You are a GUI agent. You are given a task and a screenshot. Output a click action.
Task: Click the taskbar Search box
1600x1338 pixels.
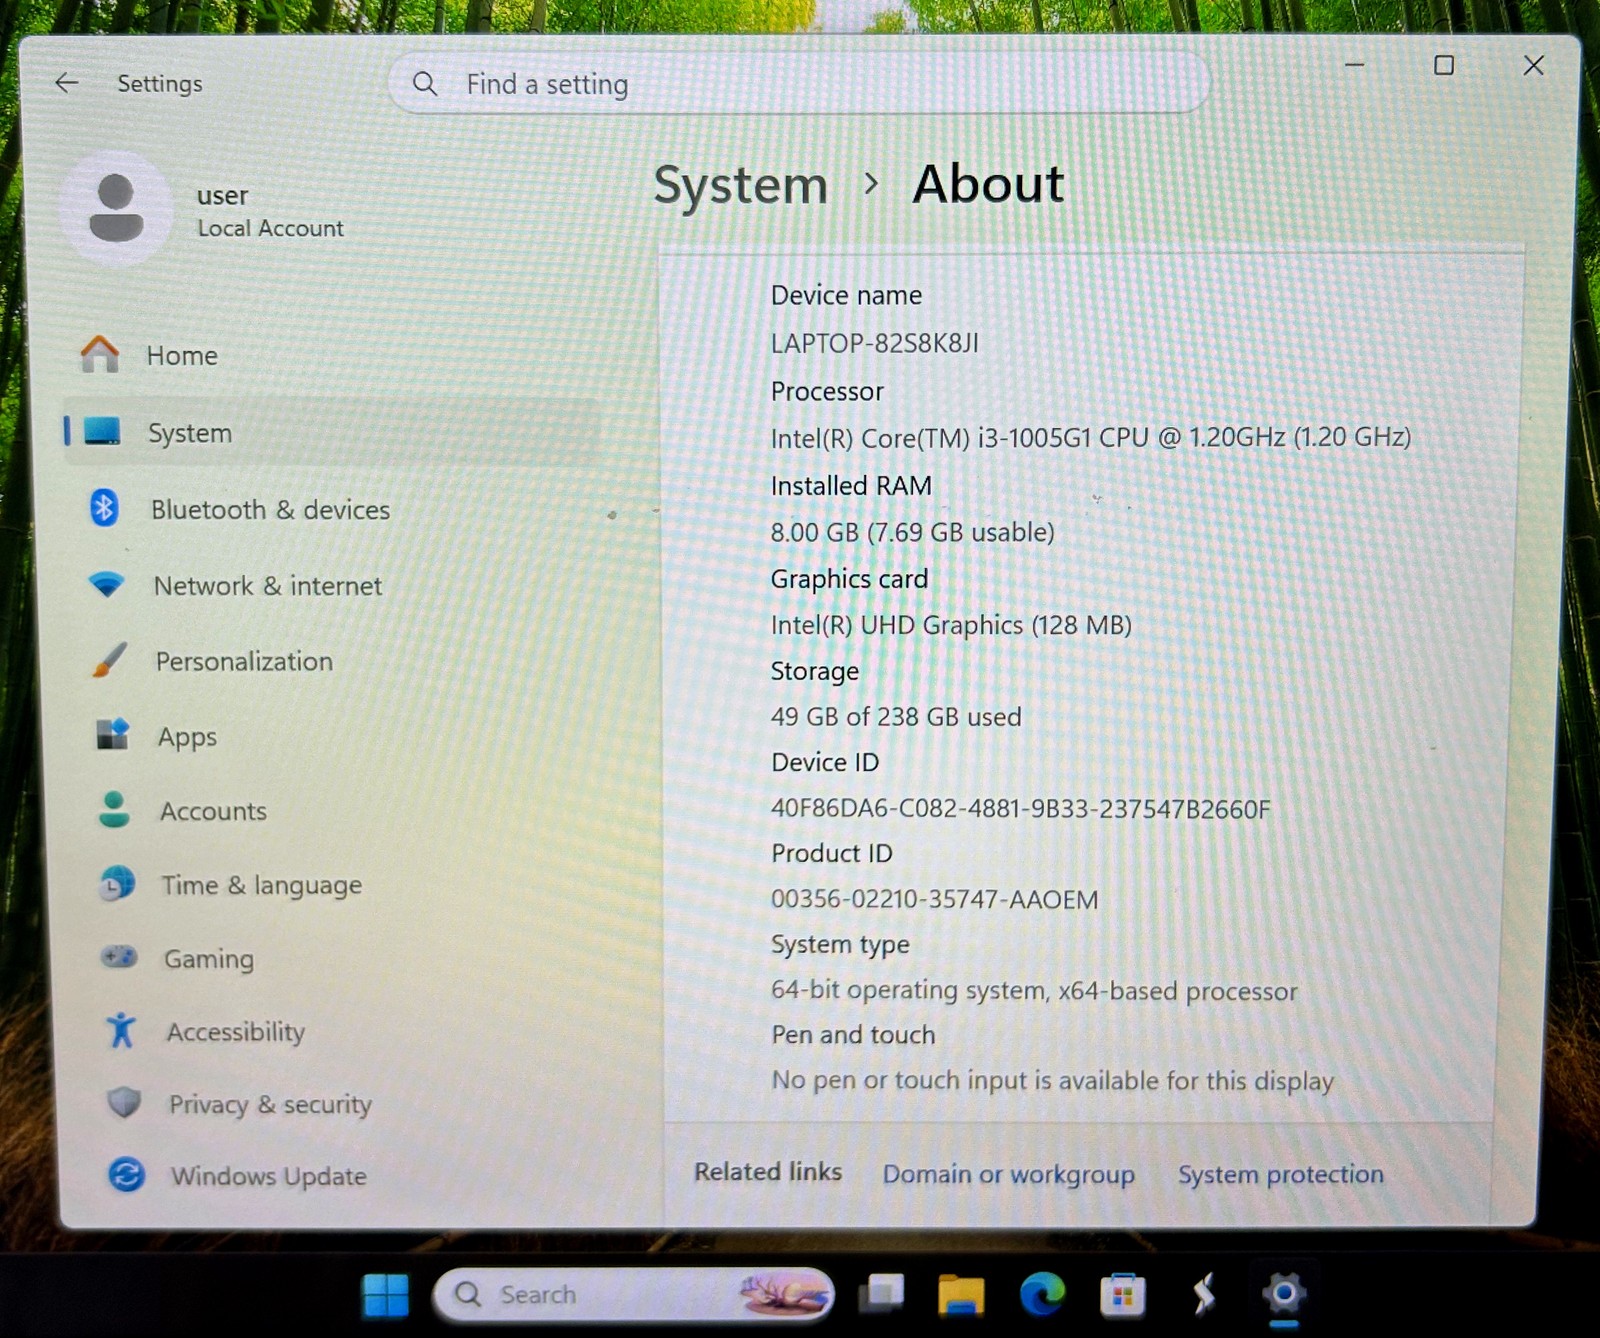point(634,1295)
